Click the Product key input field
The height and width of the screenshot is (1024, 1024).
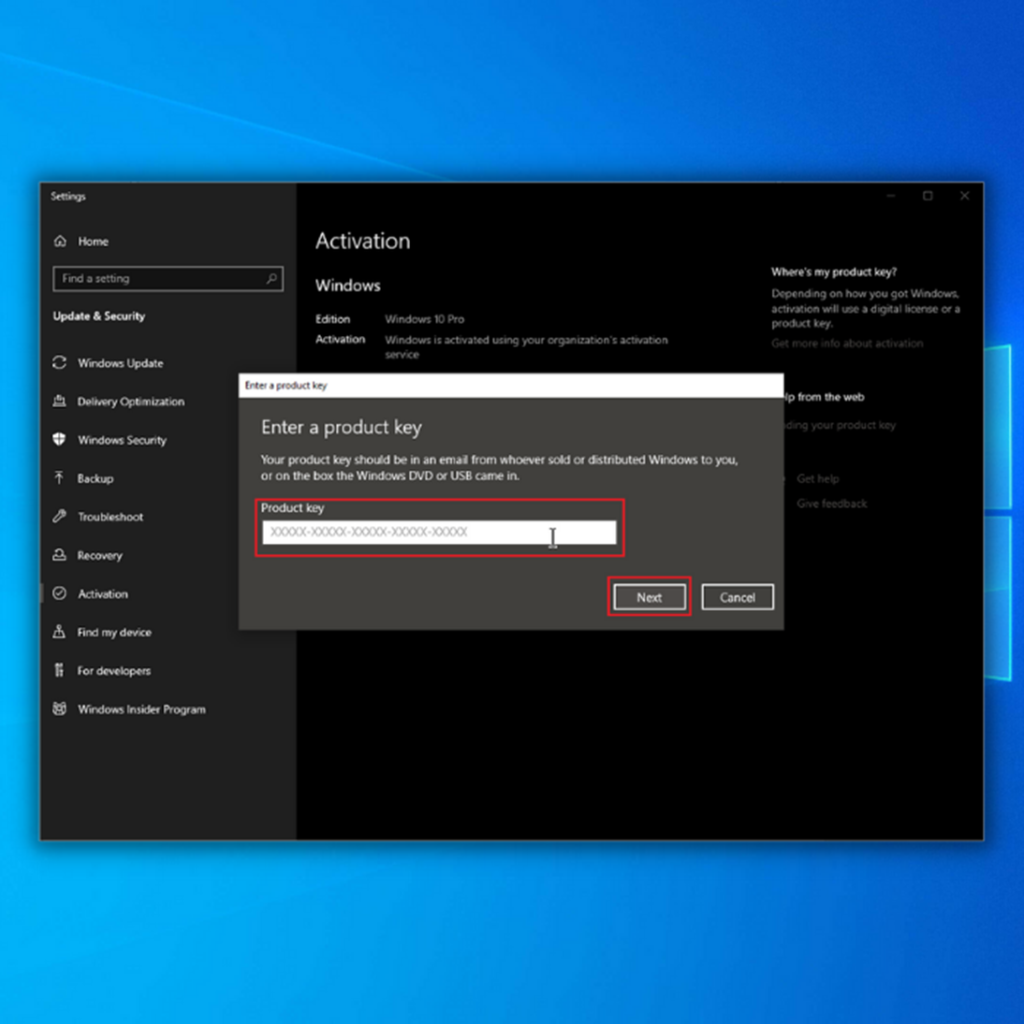pos(439,532)
